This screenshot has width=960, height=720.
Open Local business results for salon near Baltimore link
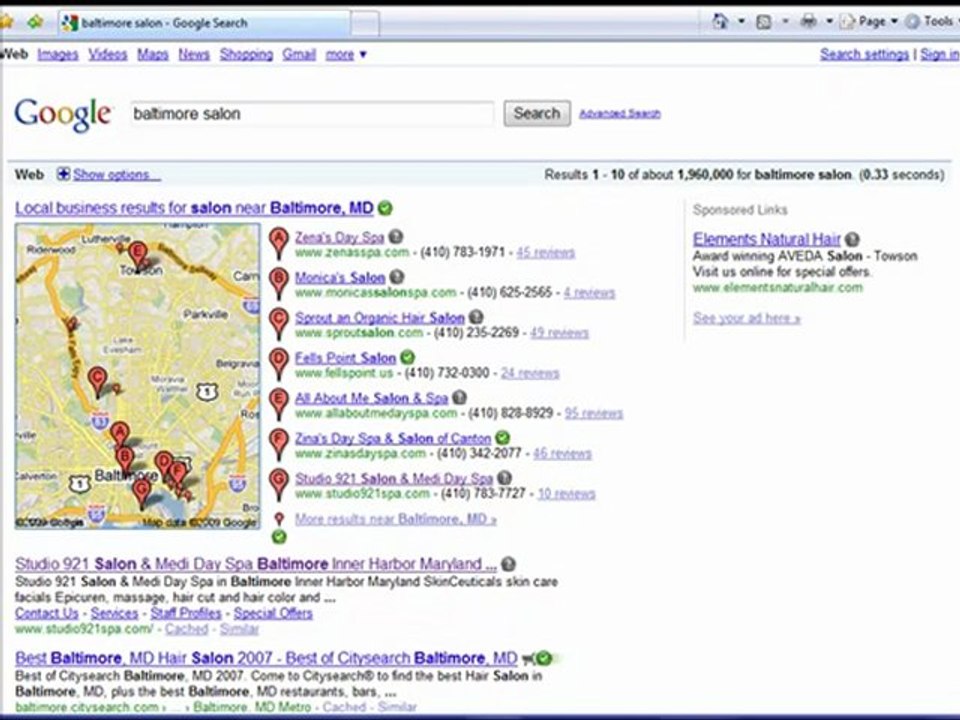[194, 208]
